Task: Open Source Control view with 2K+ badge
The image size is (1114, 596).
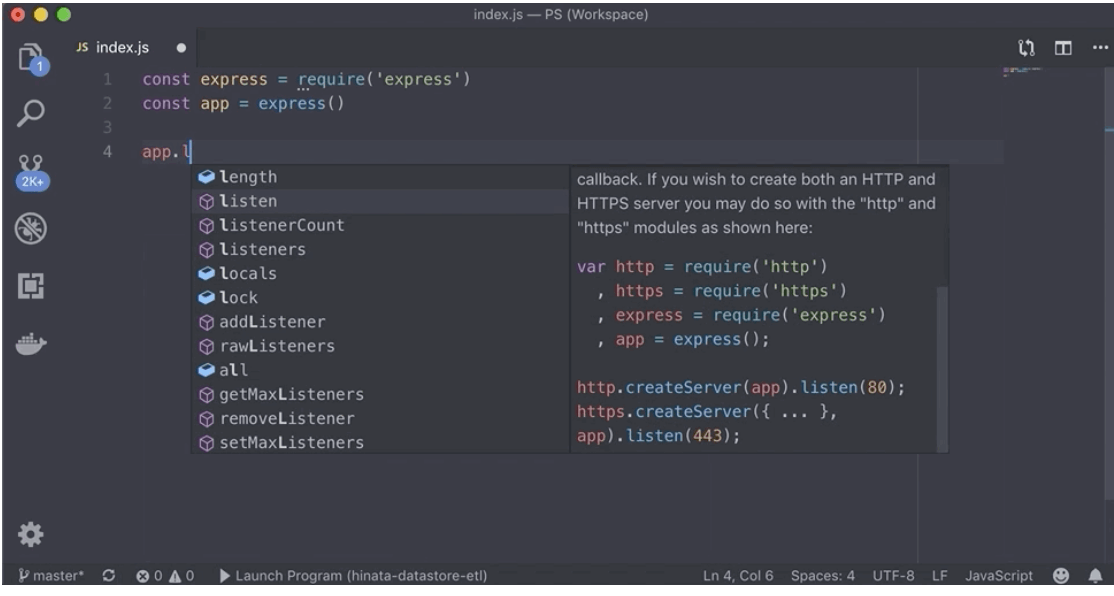Action: pos(31,172)
